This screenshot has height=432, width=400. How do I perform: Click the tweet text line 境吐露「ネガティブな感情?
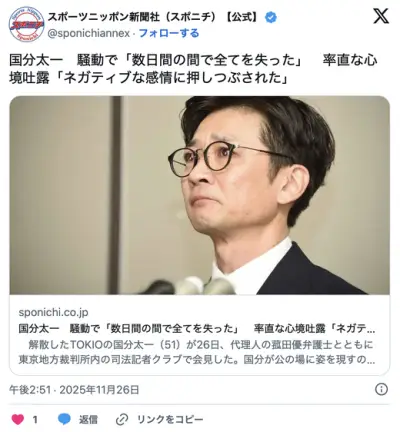[149, 78]
